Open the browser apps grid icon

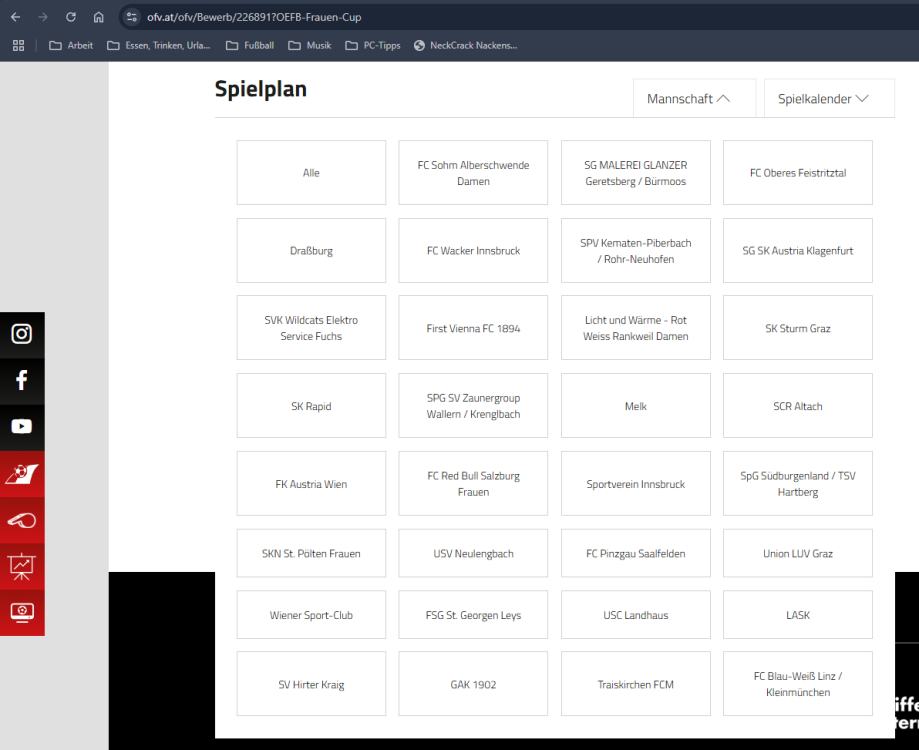click(18, 45)
